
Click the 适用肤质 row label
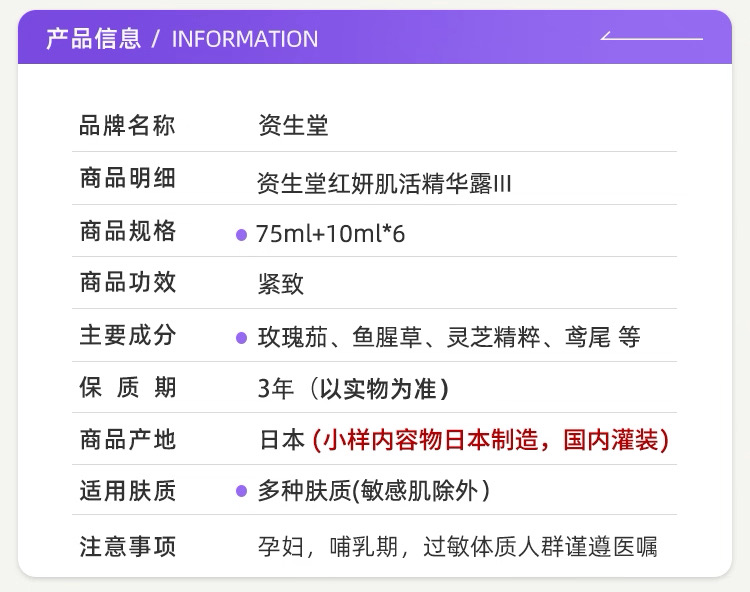(x=127, y=491)
